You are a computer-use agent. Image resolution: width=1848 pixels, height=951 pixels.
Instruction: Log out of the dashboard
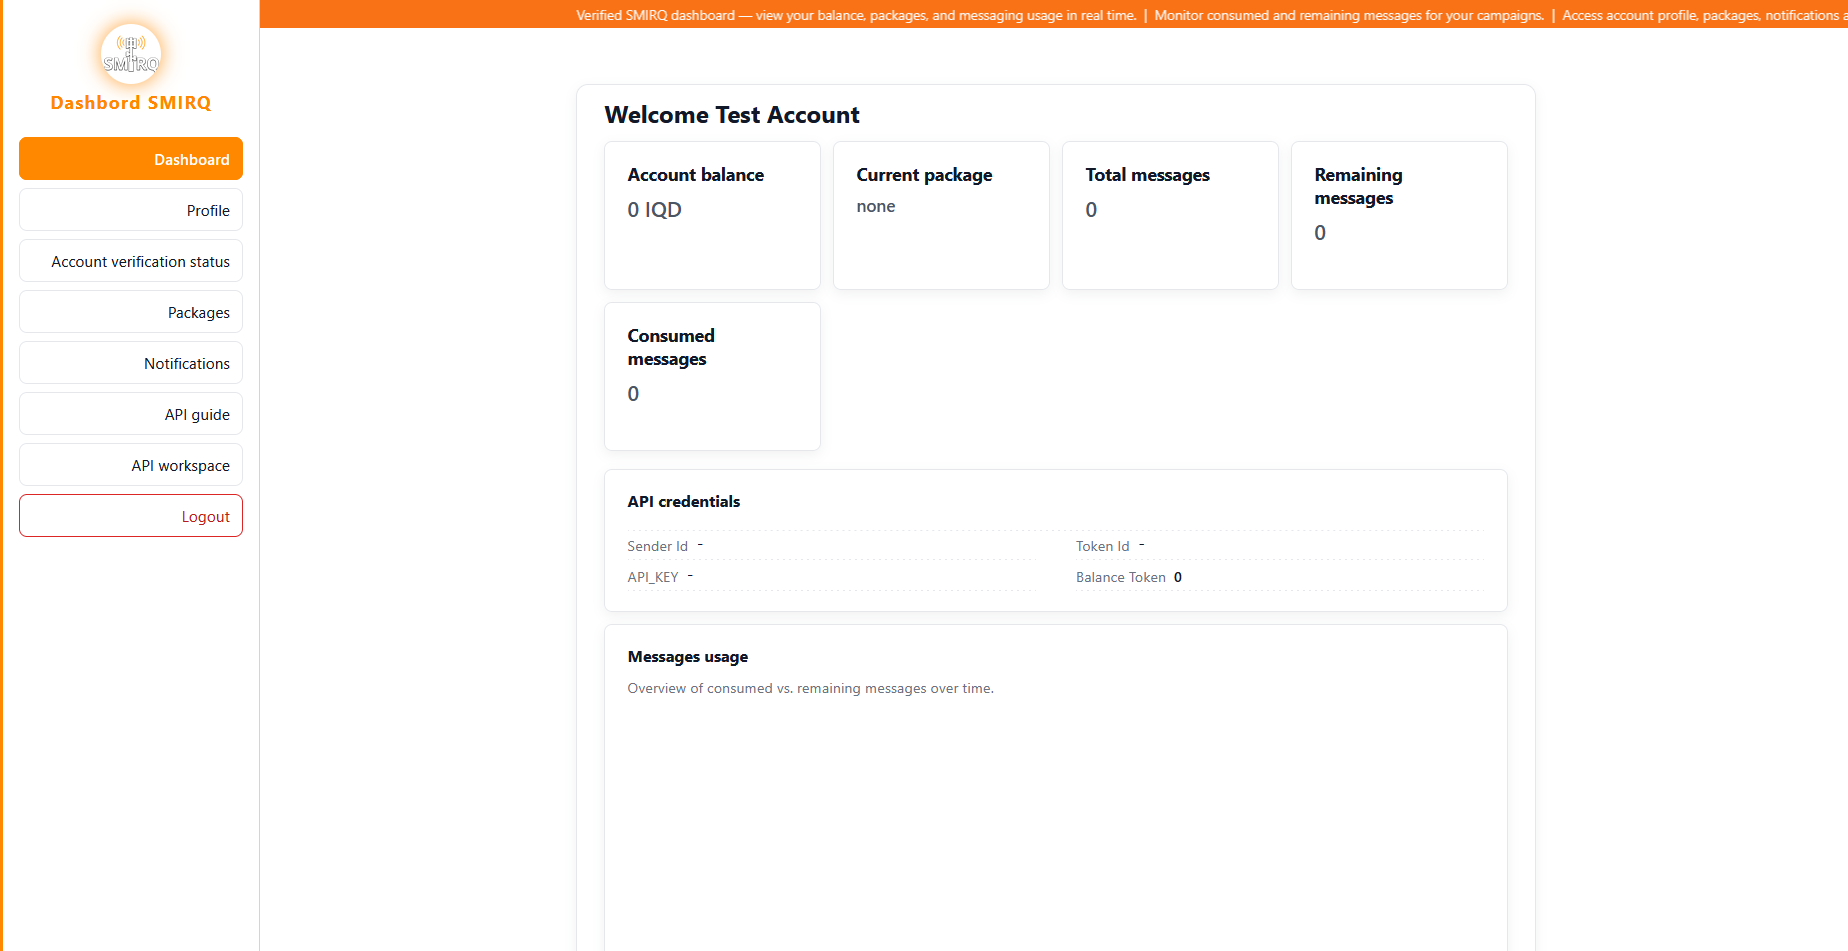pyautogui.click(x=130, y=516)
